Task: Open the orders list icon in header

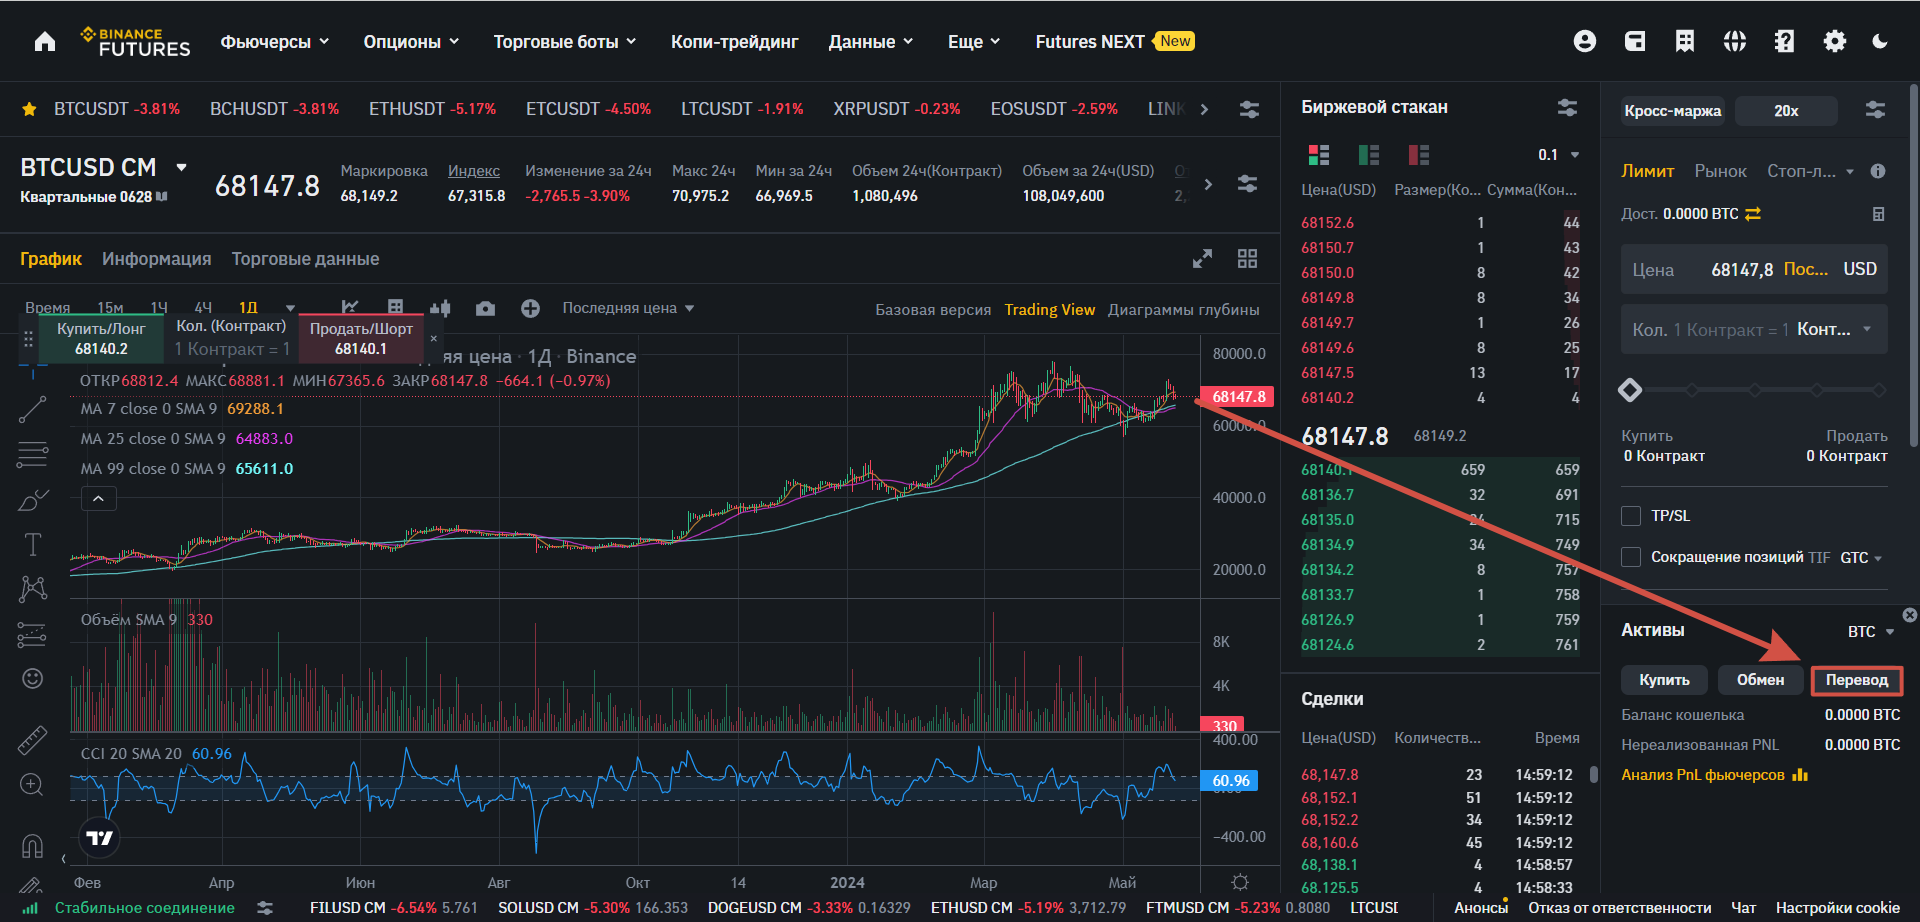Action: pos(1685,41)
